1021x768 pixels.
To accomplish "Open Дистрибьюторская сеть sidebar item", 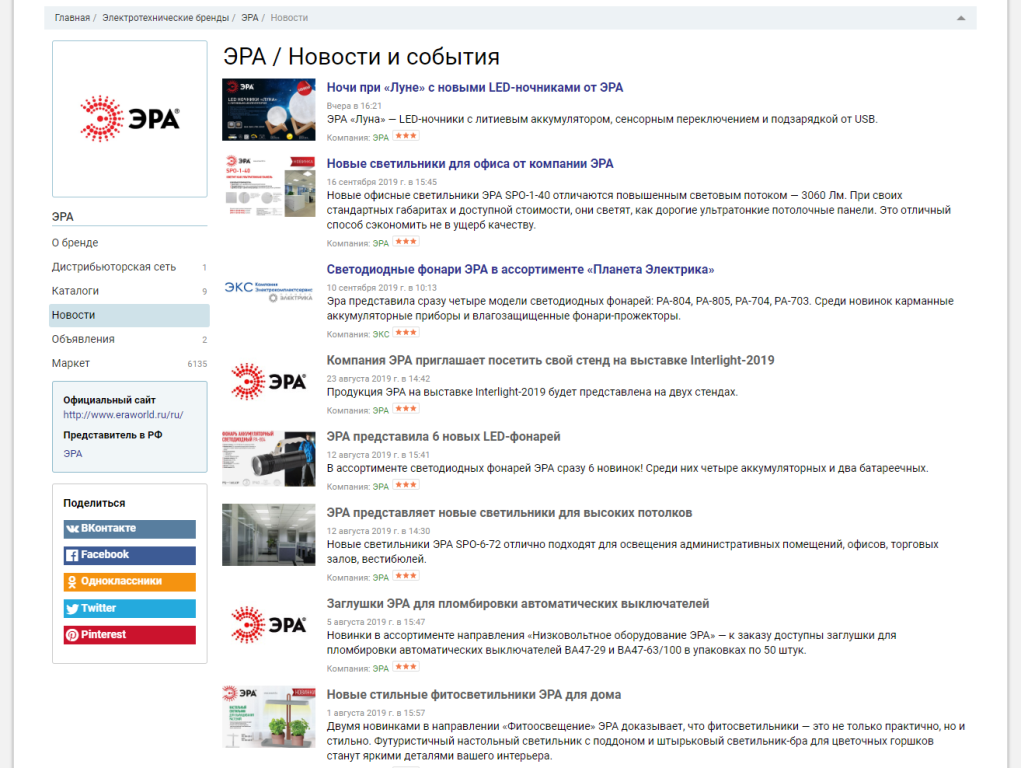I will (x=114, y=267).
